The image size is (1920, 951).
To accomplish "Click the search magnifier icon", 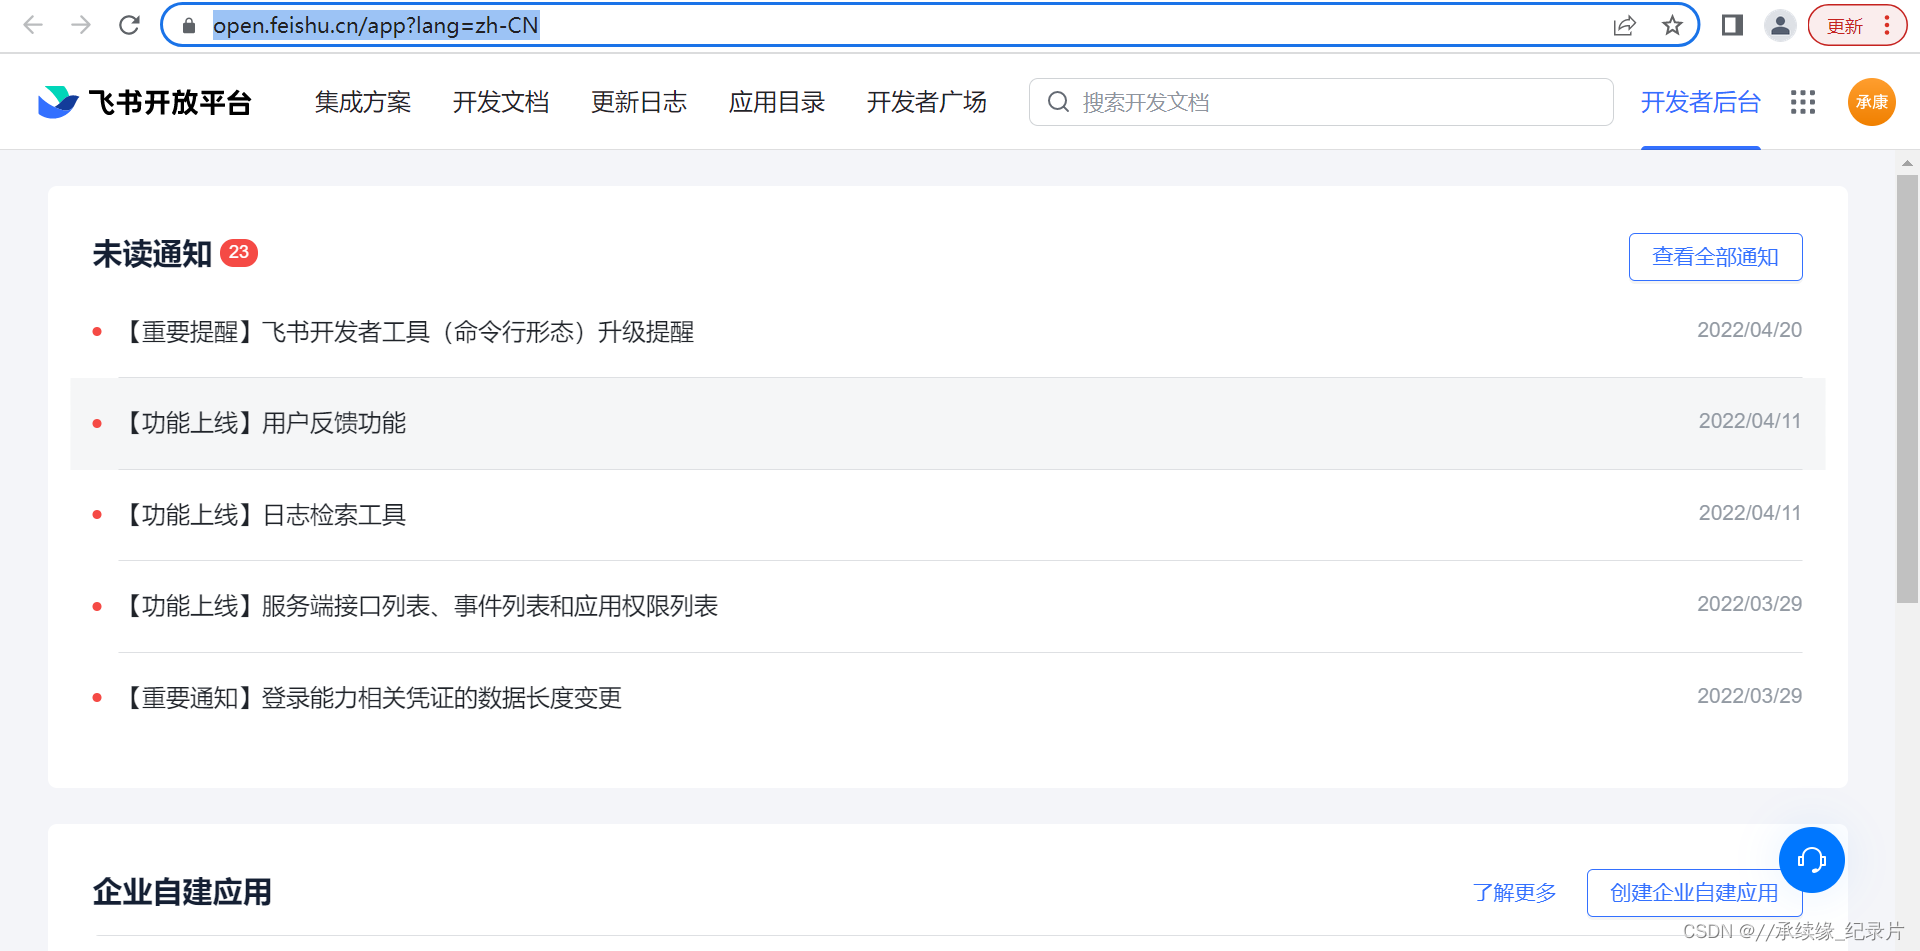I will pos(1058,102).
